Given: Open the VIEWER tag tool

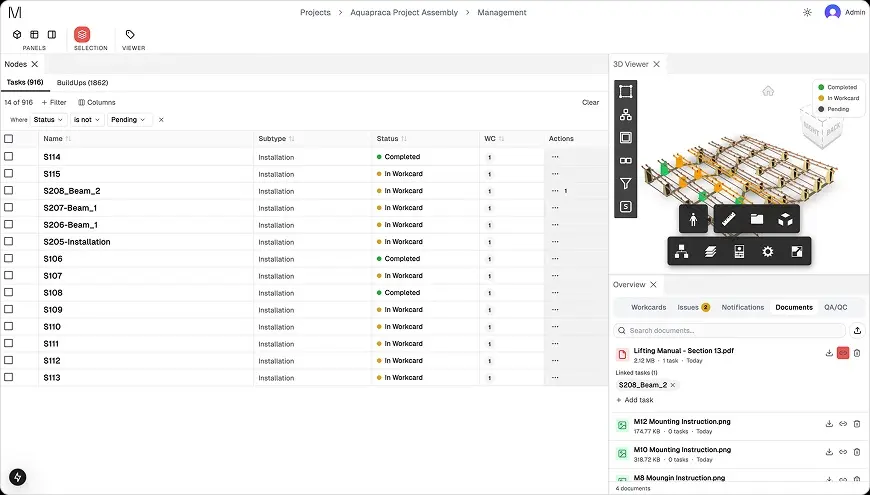Looking at the screenshot, I should [130, 34].
